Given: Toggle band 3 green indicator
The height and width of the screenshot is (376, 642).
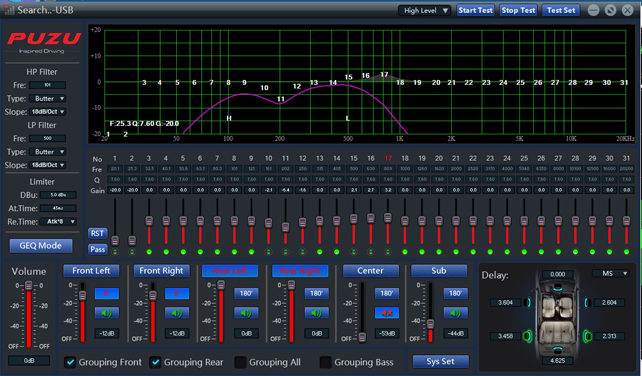Looking at the screenshot, I should click(149, 251).
